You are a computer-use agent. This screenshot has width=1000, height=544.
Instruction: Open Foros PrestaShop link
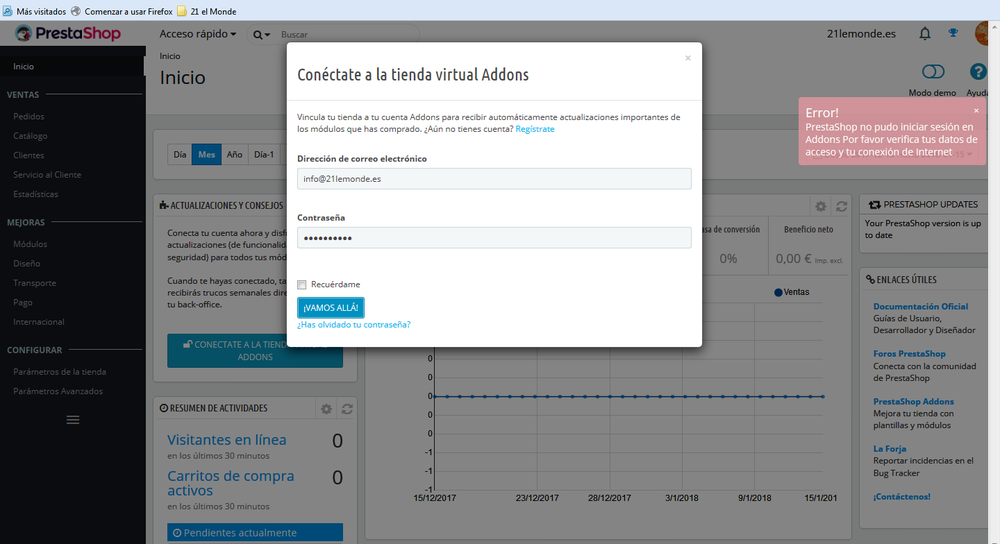point(909,353)
